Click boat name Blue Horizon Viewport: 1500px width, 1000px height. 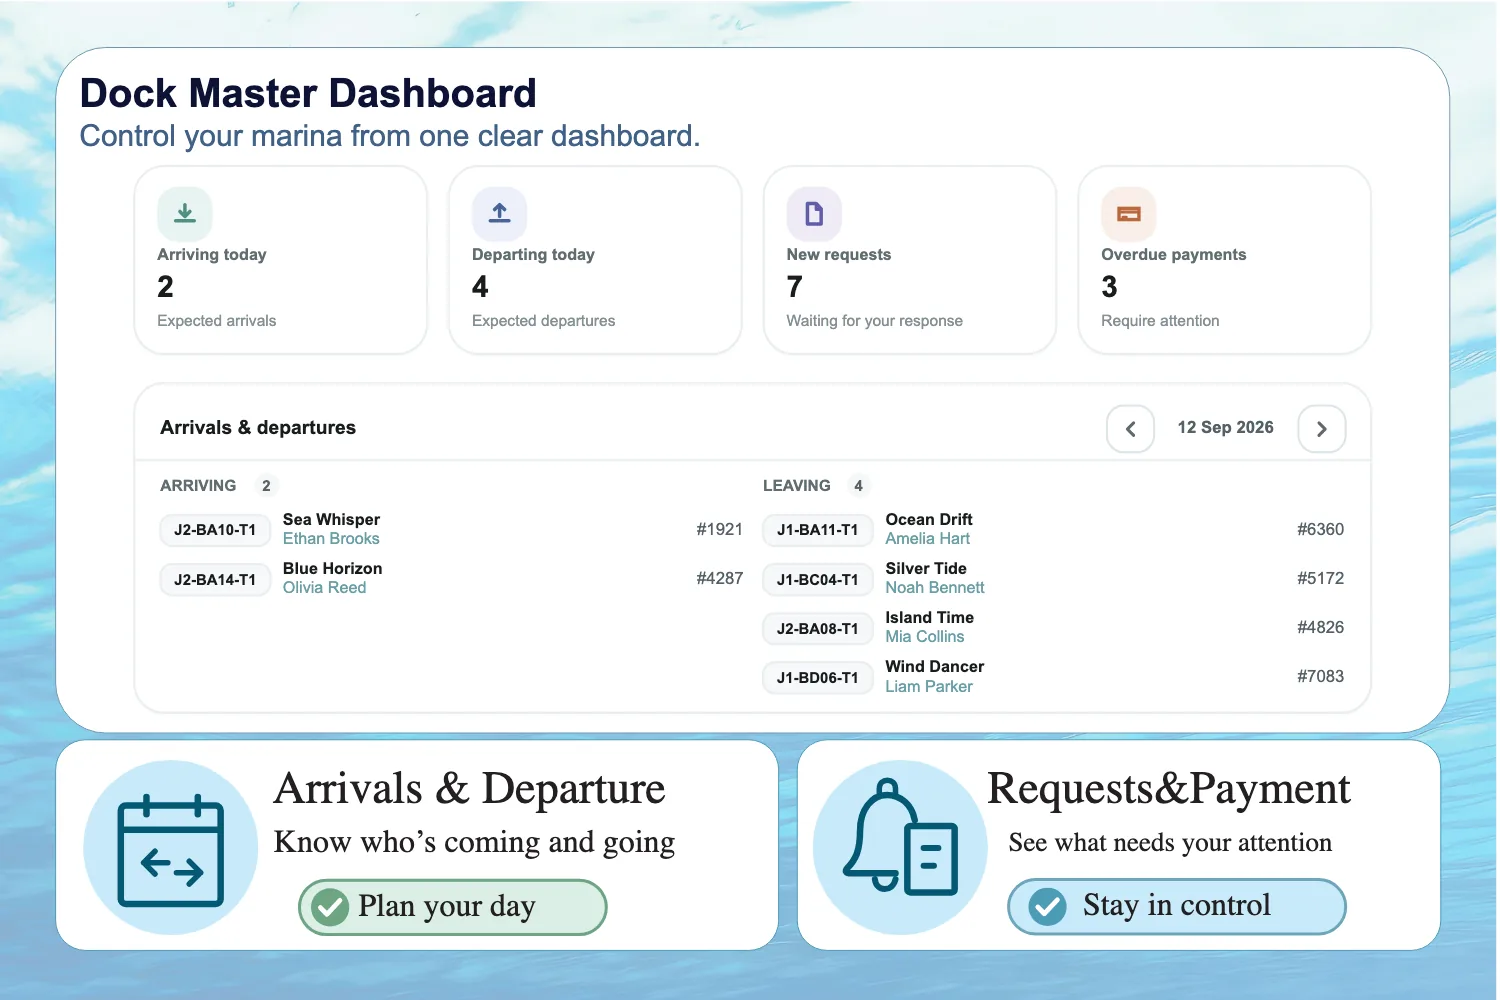(333, 569)
